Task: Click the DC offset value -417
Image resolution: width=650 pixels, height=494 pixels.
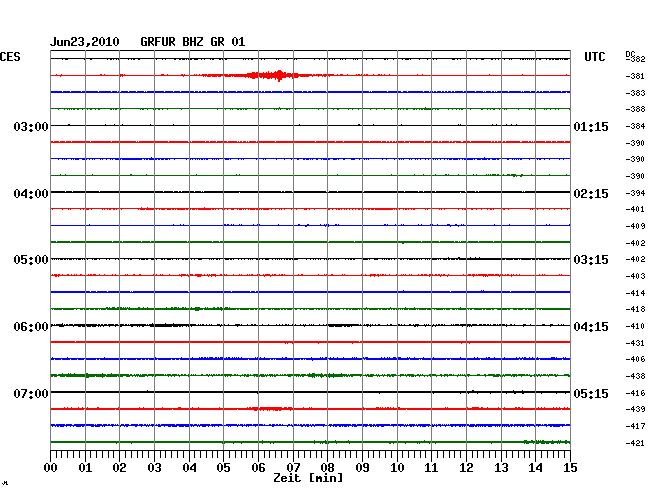Action: [635, 426]
